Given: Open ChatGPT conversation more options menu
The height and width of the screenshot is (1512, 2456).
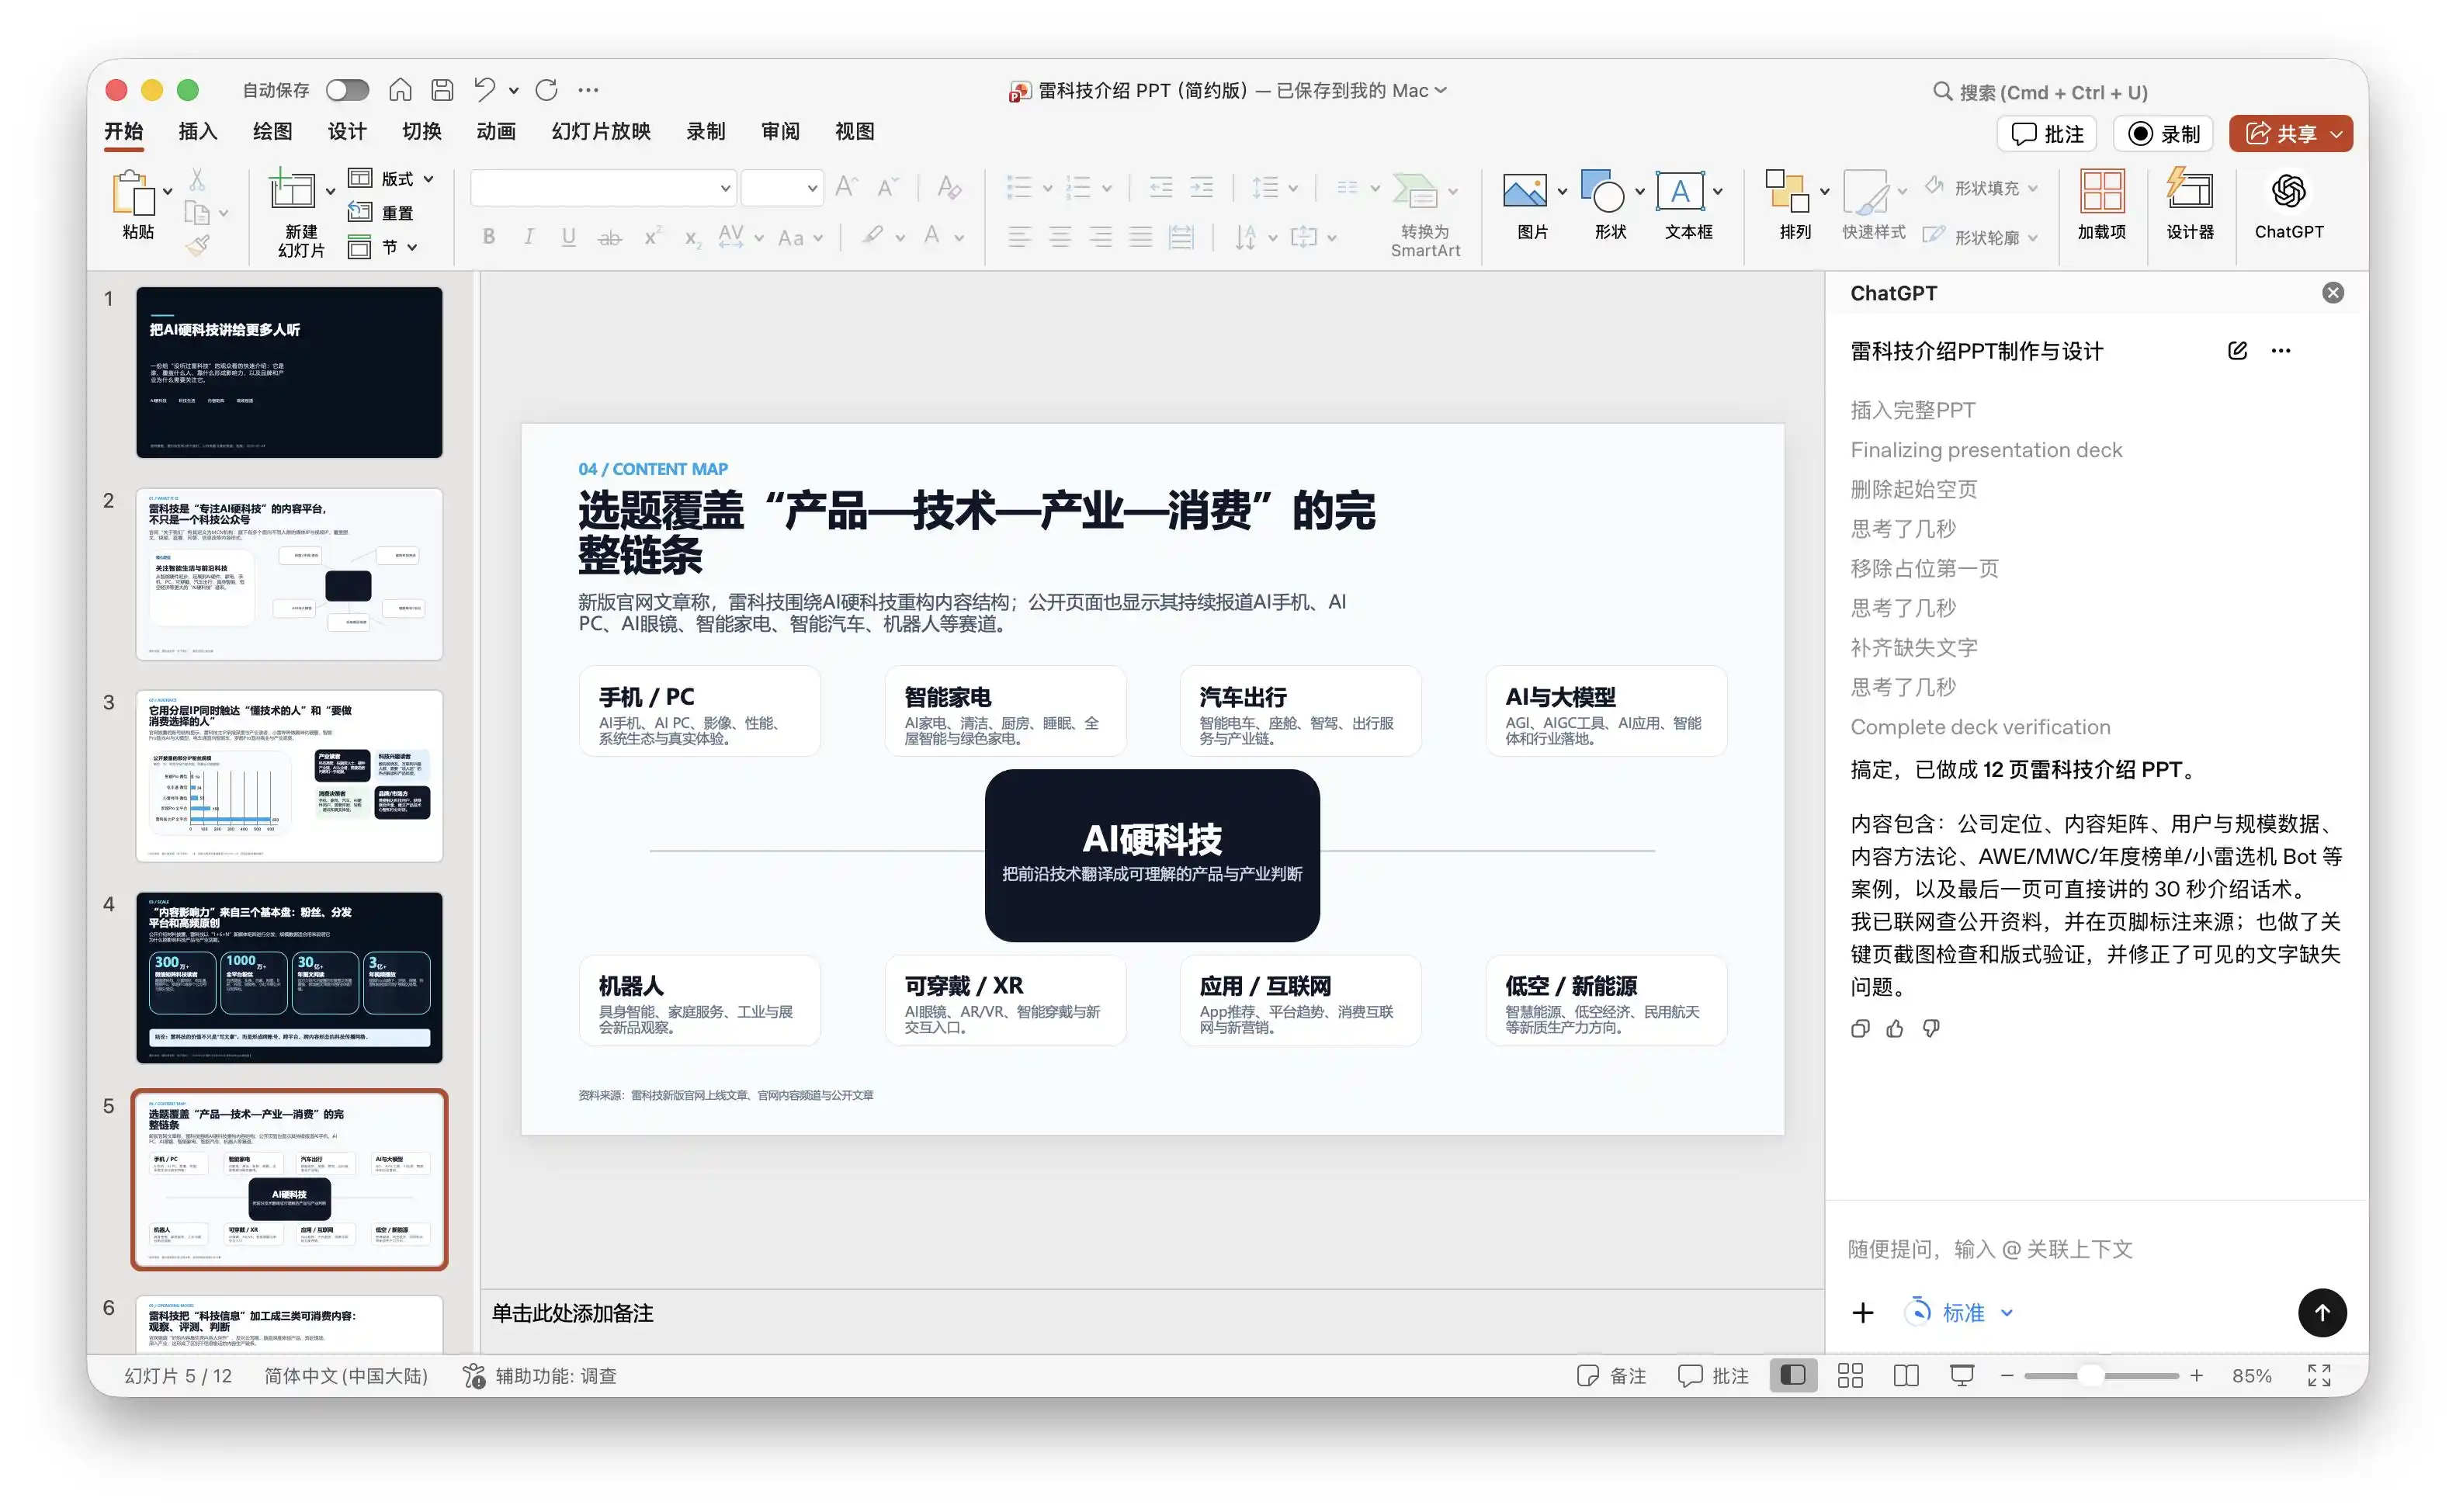Looking at the screenshot, I should 2281,350.
